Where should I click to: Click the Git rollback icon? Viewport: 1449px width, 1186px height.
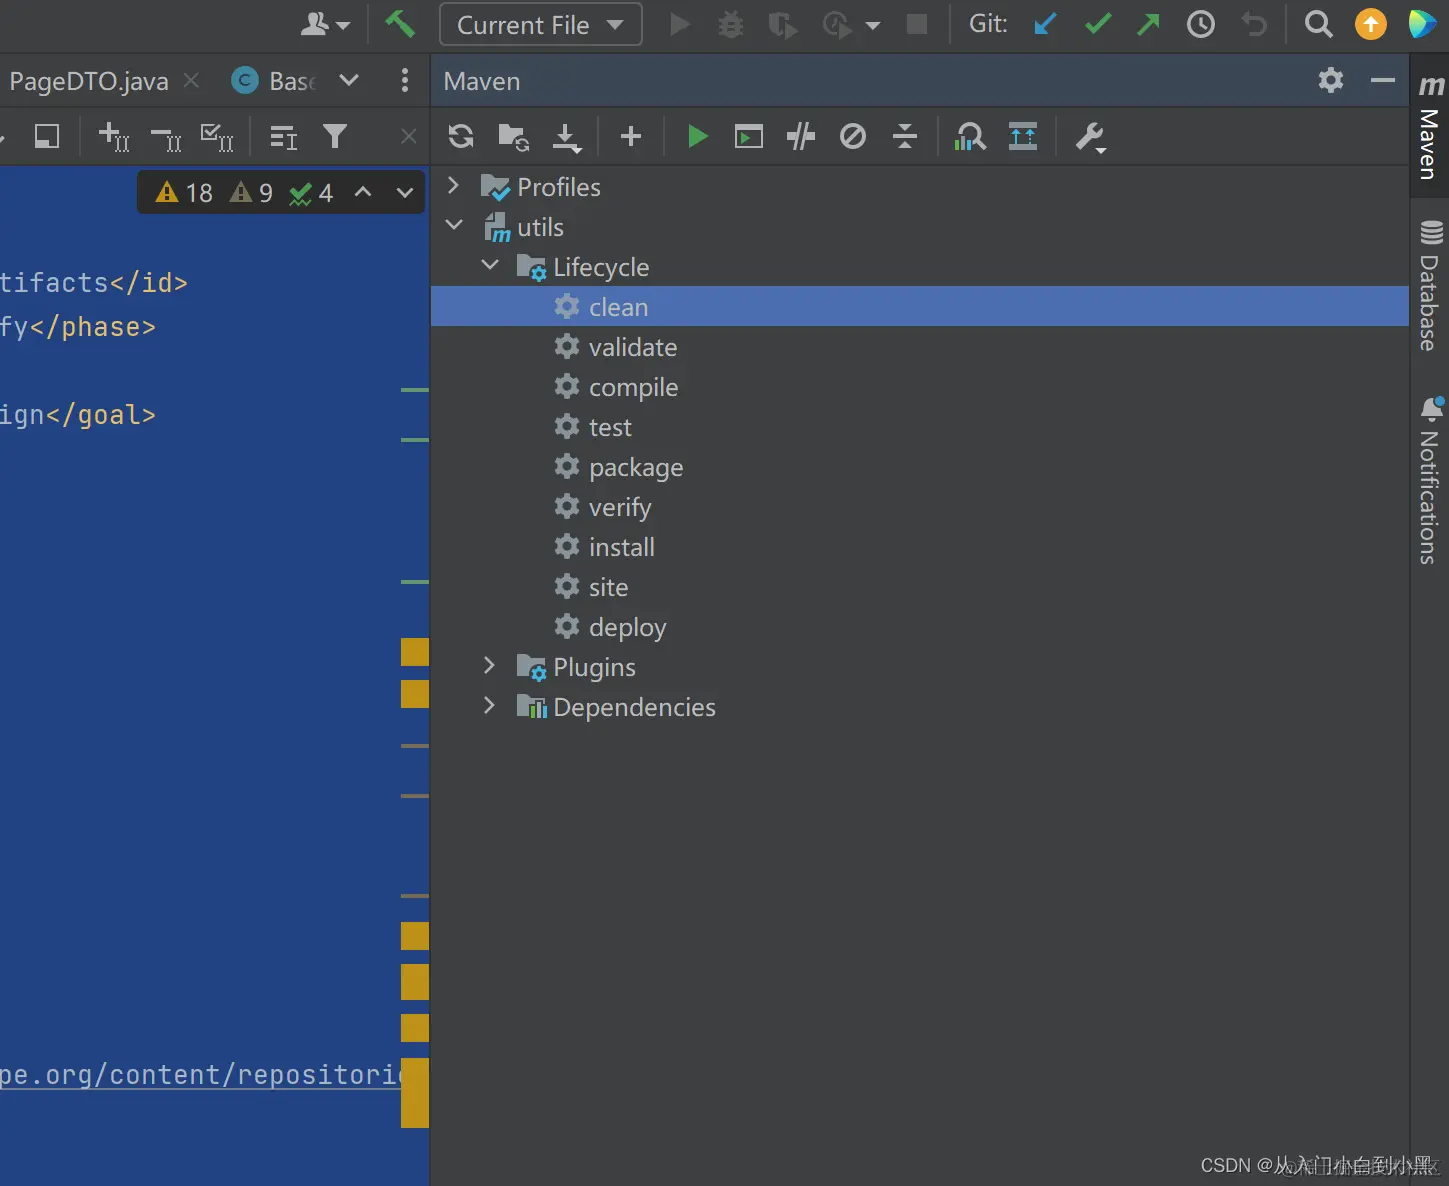tap(1254, 24)
